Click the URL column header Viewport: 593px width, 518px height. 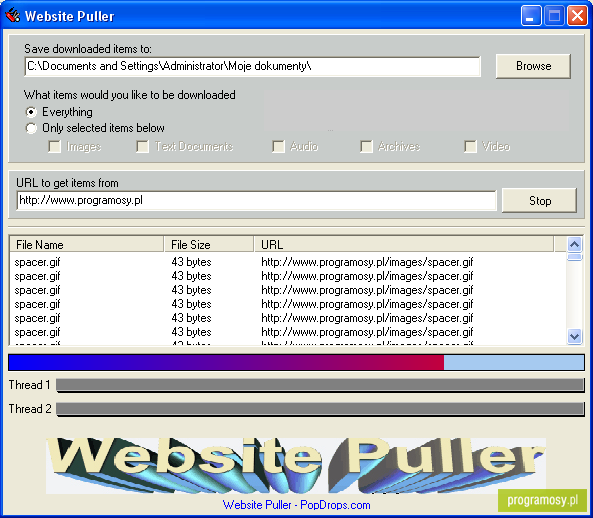[x=404, y=245]
